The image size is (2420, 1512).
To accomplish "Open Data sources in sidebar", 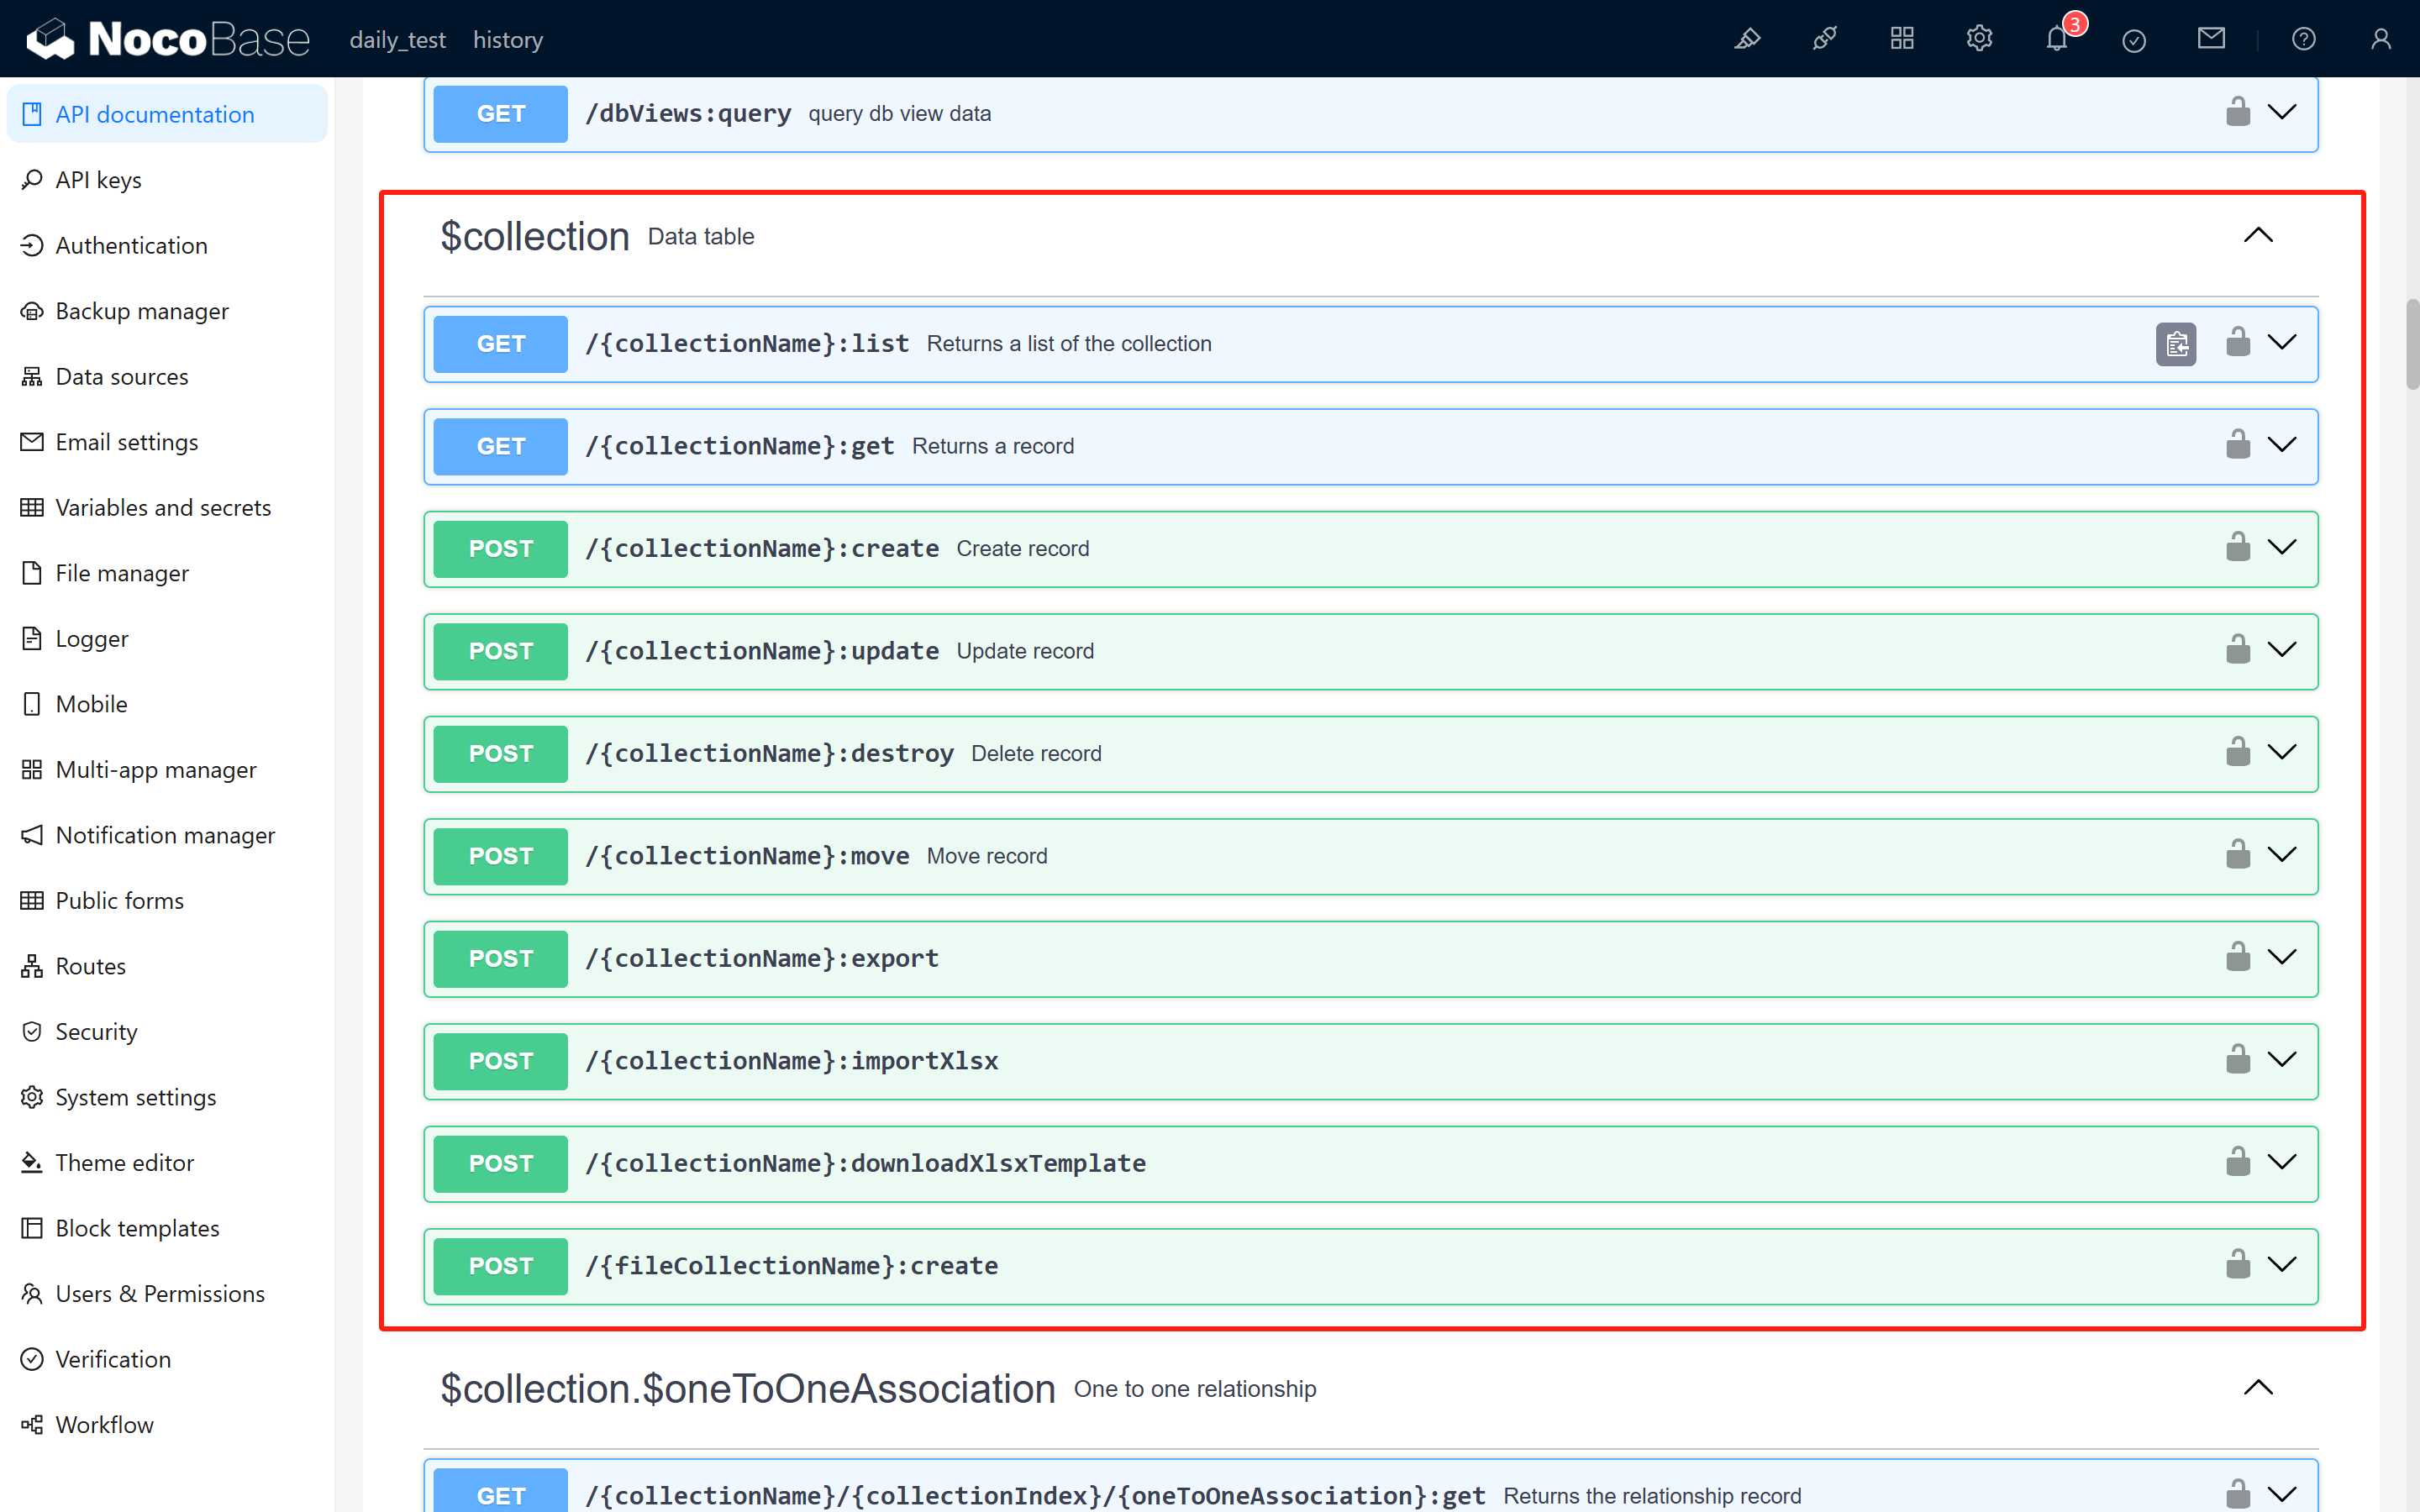I will click(167, 376).
